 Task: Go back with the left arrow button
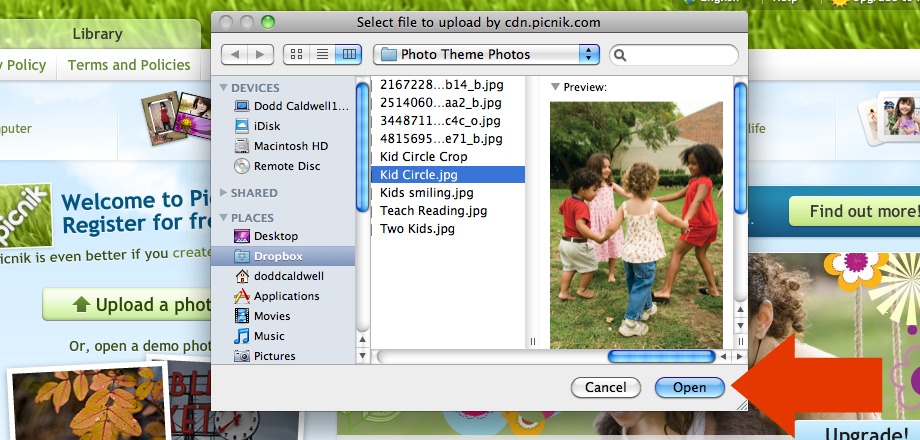pos(234,55)
